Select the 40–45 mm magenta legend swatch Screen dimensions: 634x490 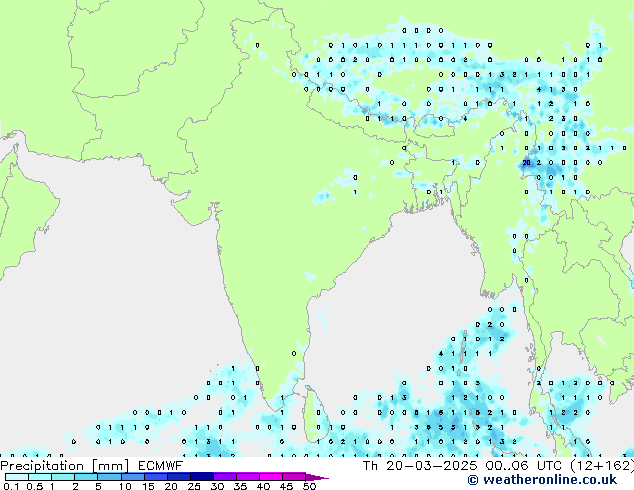[271, 477]
